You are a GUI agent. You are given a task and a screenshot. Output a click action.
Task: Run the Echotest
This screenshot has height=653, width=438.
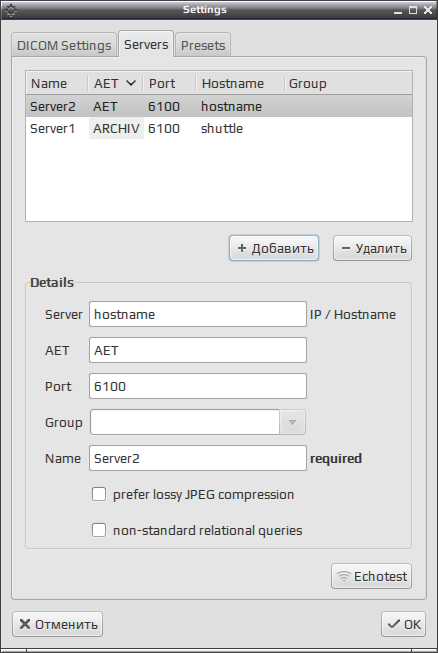(371, 576)
